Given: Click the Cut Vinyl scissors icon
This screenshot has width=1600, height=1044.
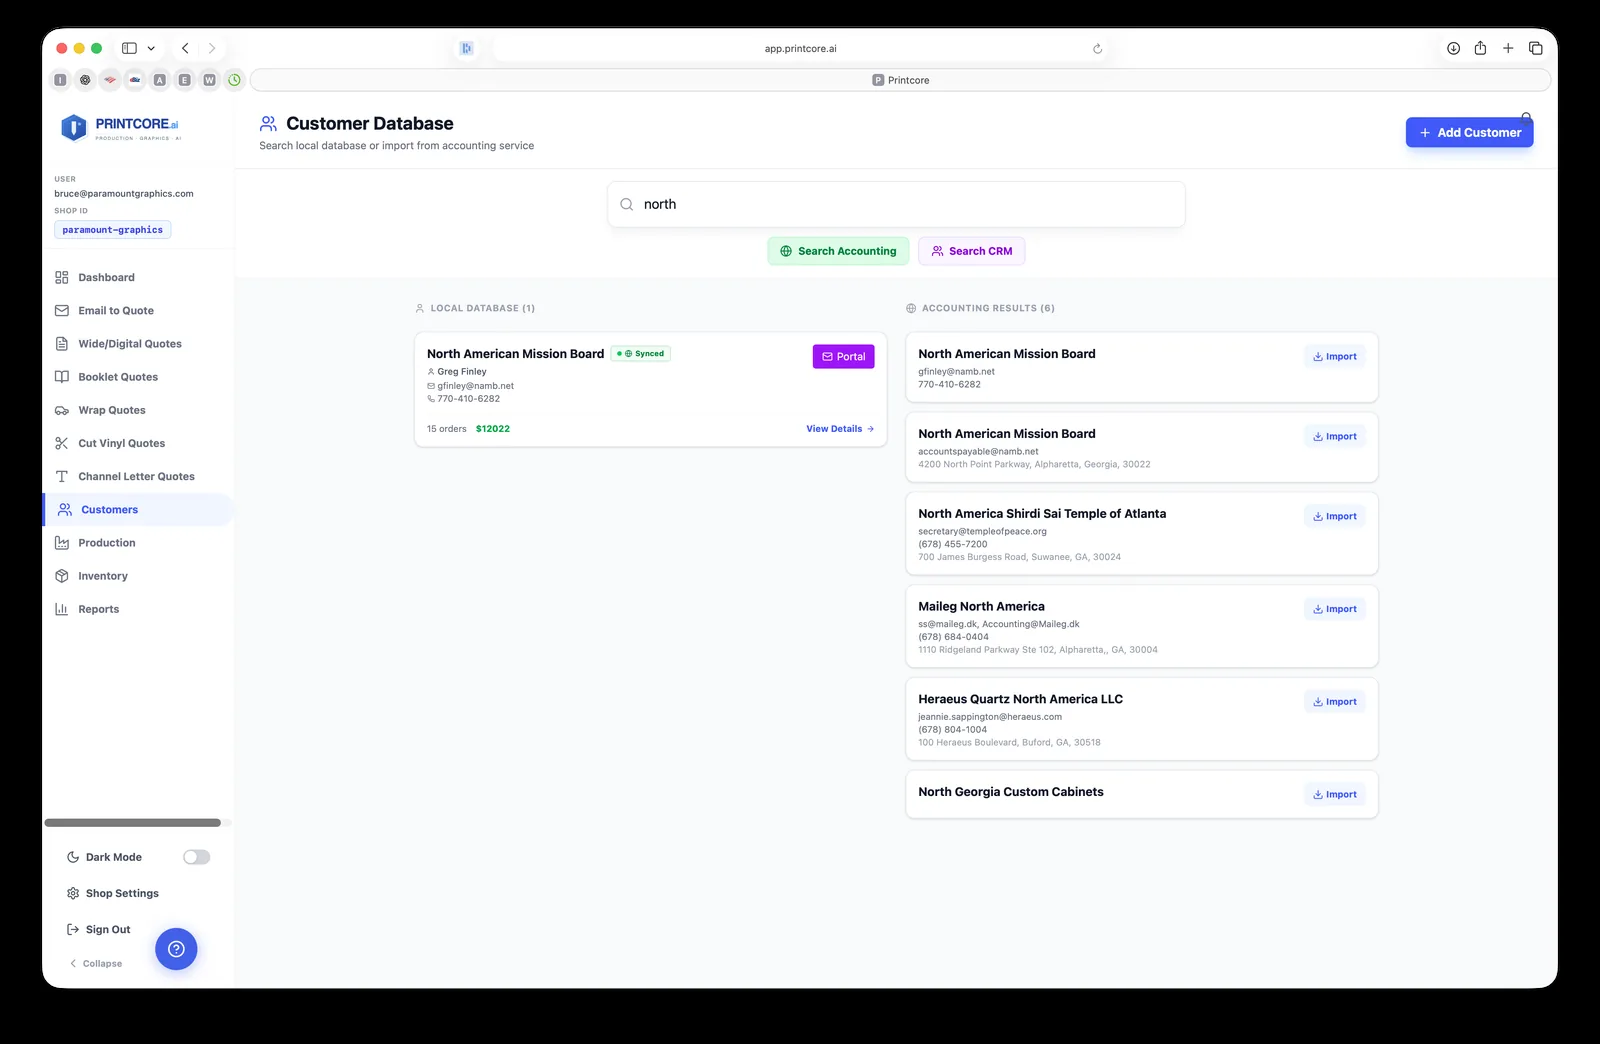Looking at the screenshot, I should tap(62, 443).
